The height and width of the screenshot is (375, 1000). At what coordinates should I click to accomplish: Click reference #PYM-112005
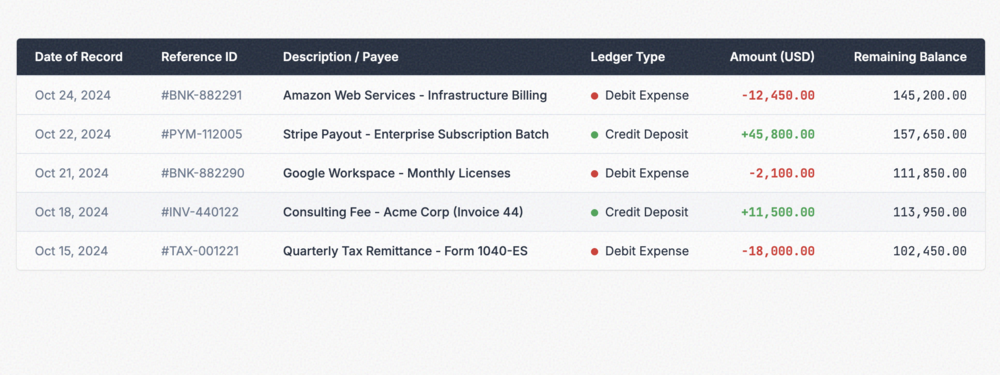pos(202,135)
